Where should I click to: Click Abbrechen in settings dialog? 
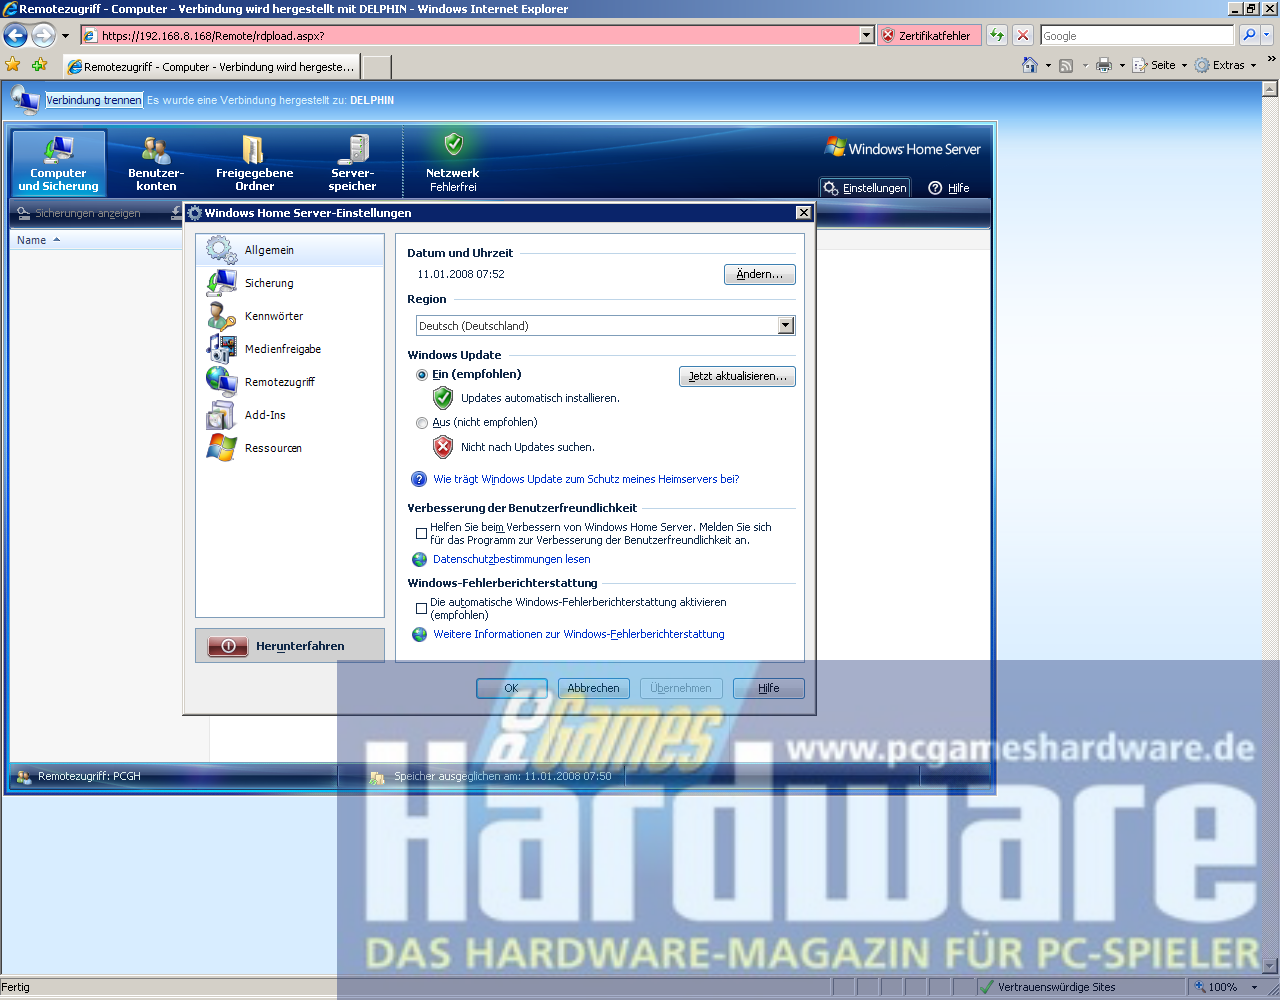[593, 688]
